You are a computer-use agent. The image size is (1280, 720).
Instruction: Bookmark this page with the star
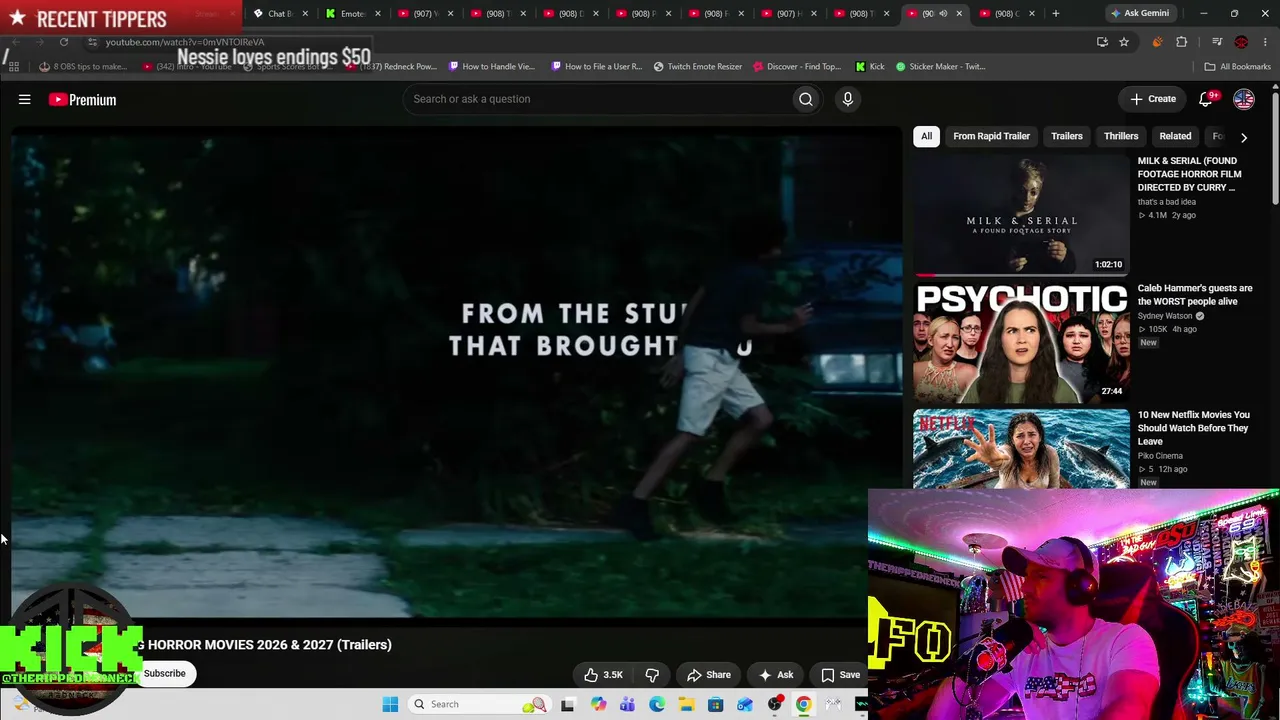[x=1124, y=42]
